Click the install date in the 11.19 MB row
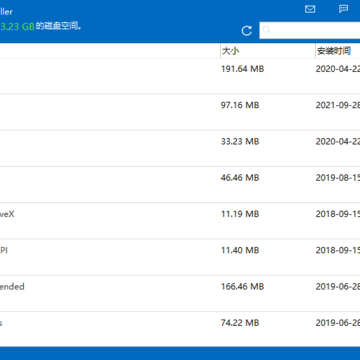 pyautogui.click(x=338, y=214)
